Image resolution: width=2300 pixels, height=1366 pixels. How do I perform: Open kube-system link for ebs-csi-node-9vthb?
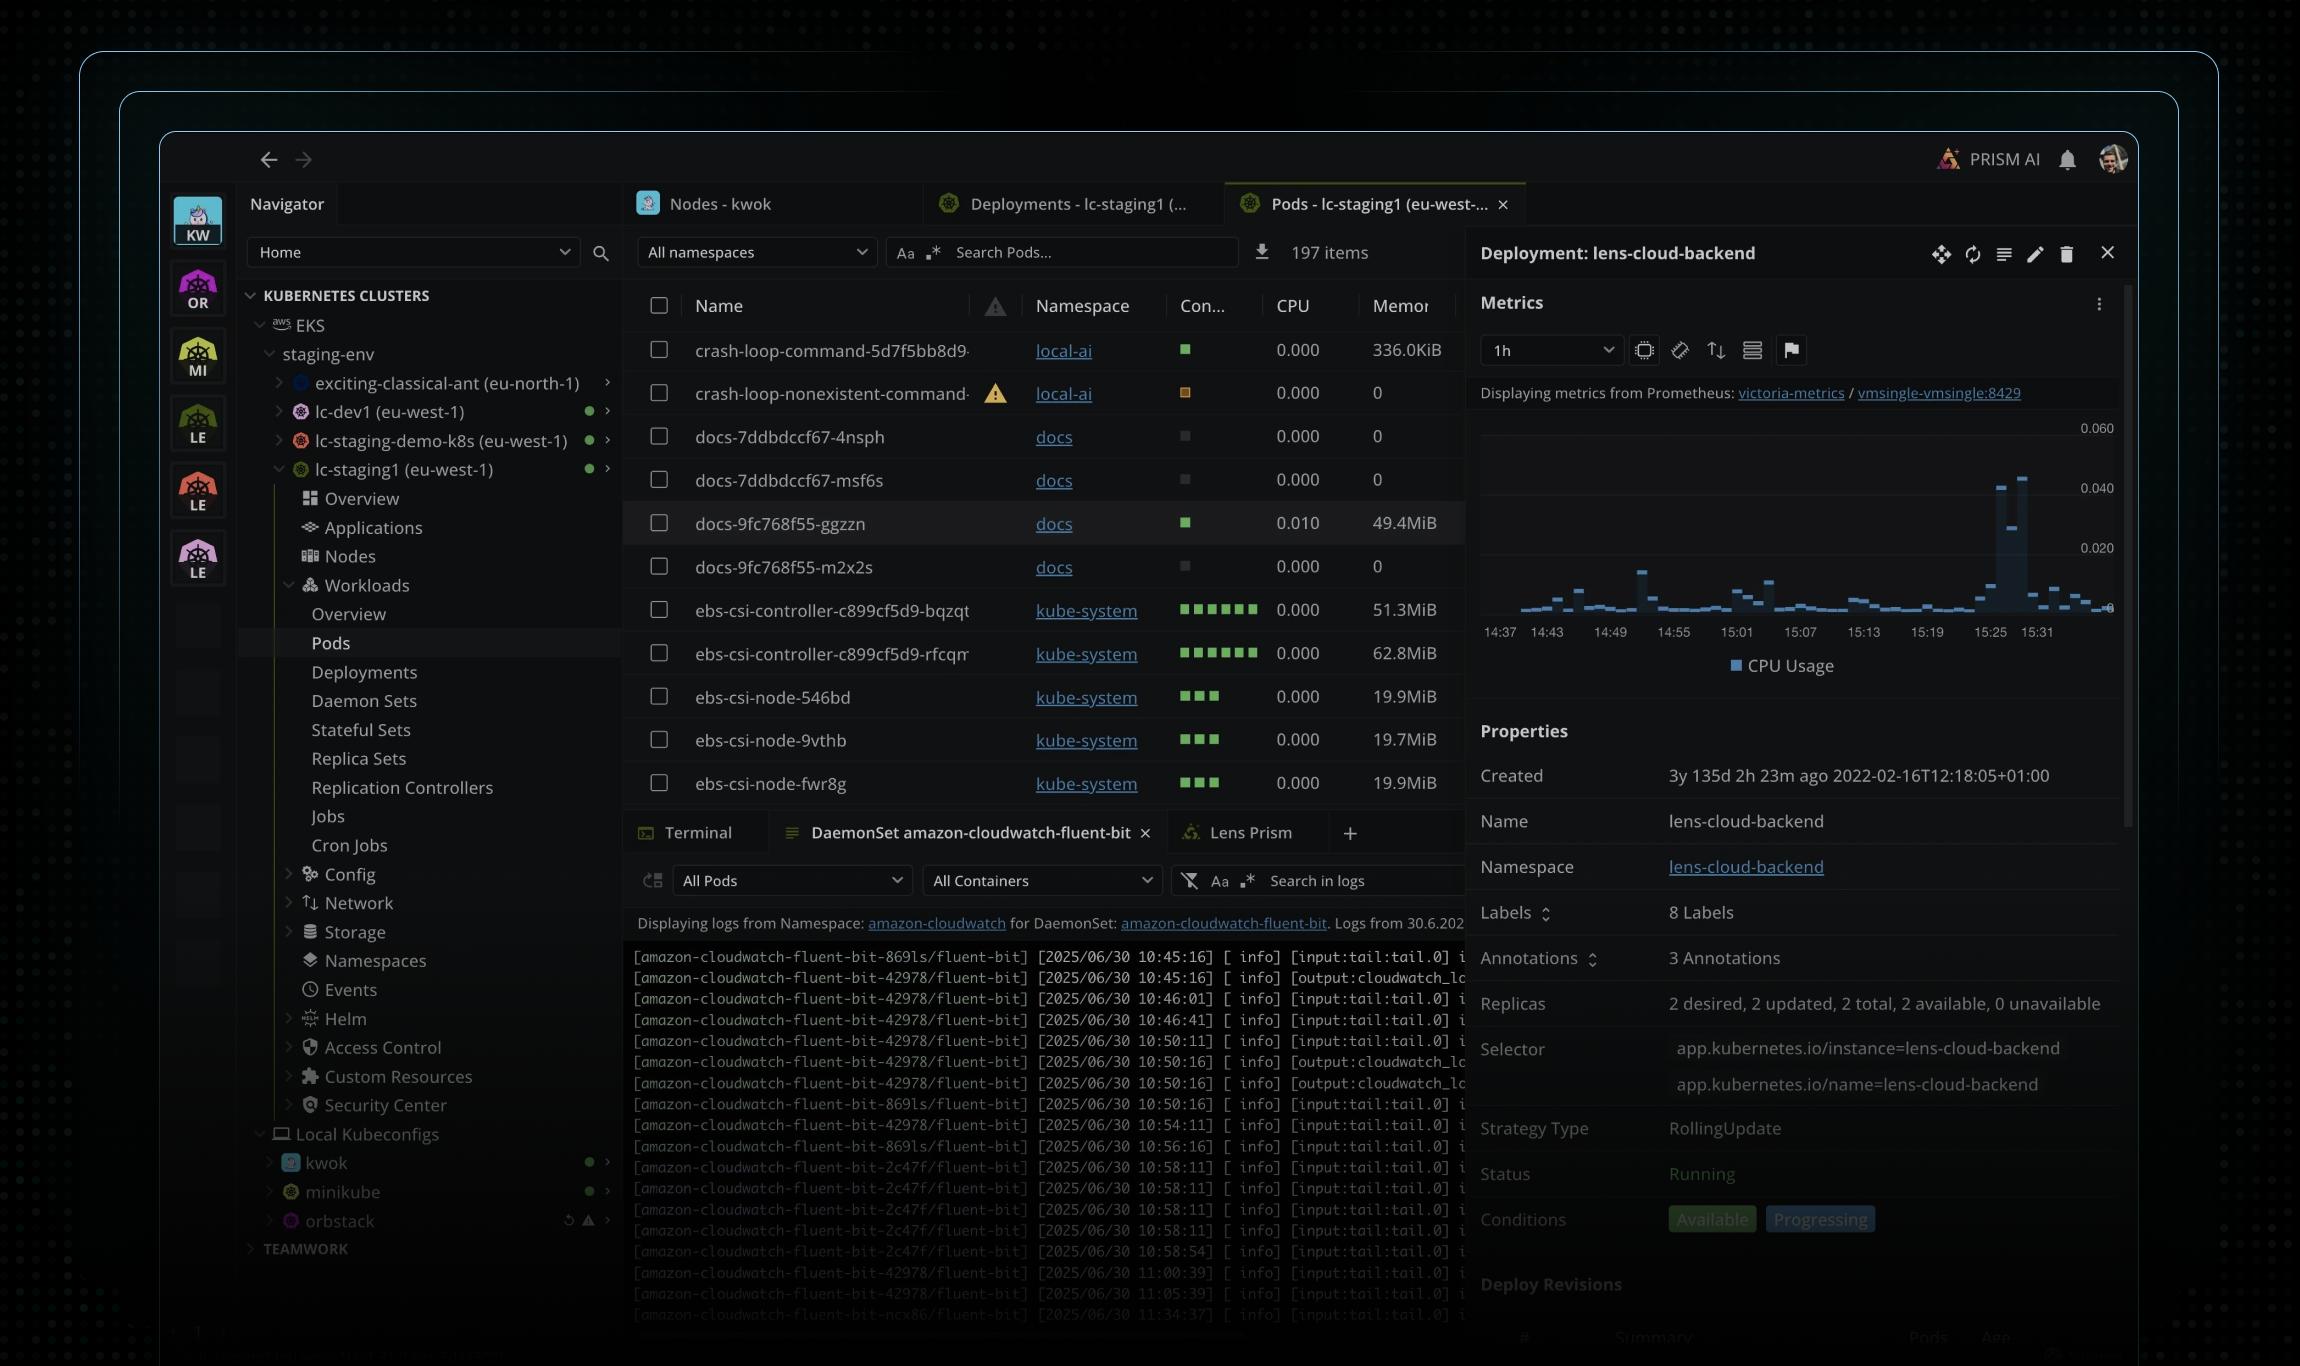1086,741
